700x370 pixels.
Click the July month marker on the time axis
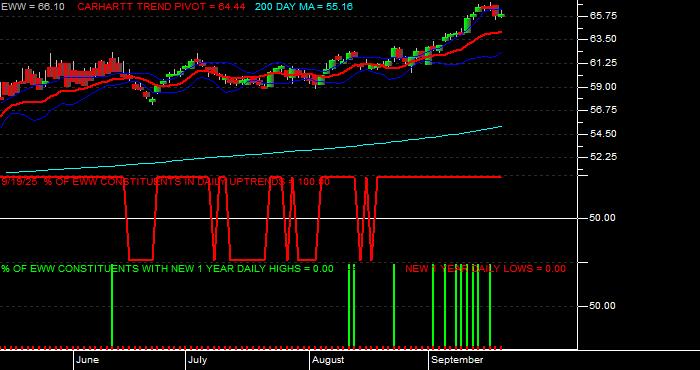197,360
